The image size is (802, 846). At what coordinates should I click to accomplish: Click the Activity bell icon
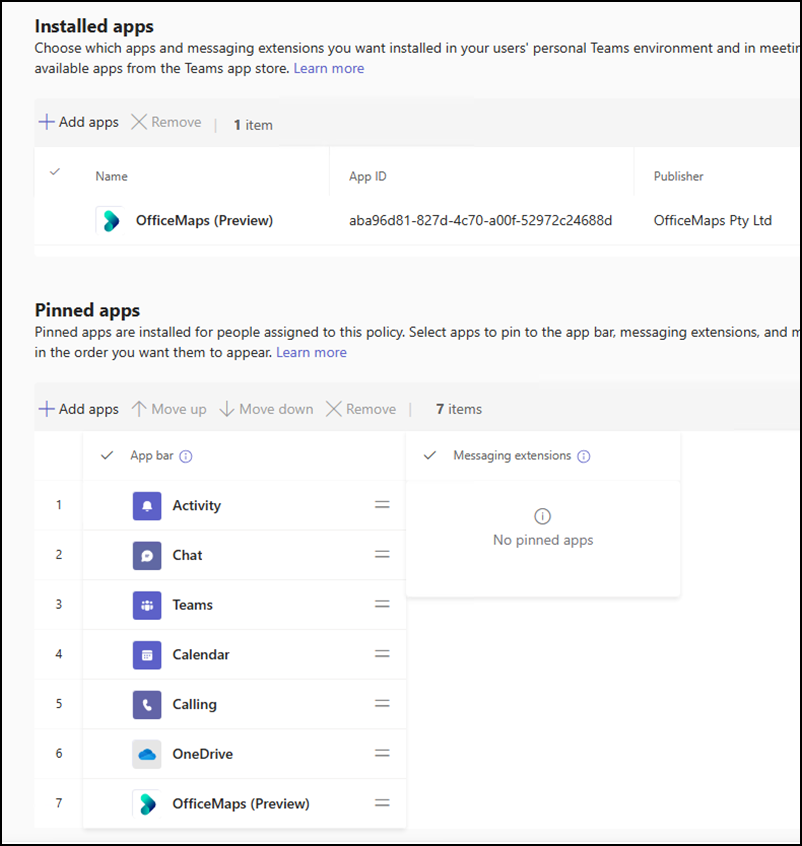[x=147, y=506]
